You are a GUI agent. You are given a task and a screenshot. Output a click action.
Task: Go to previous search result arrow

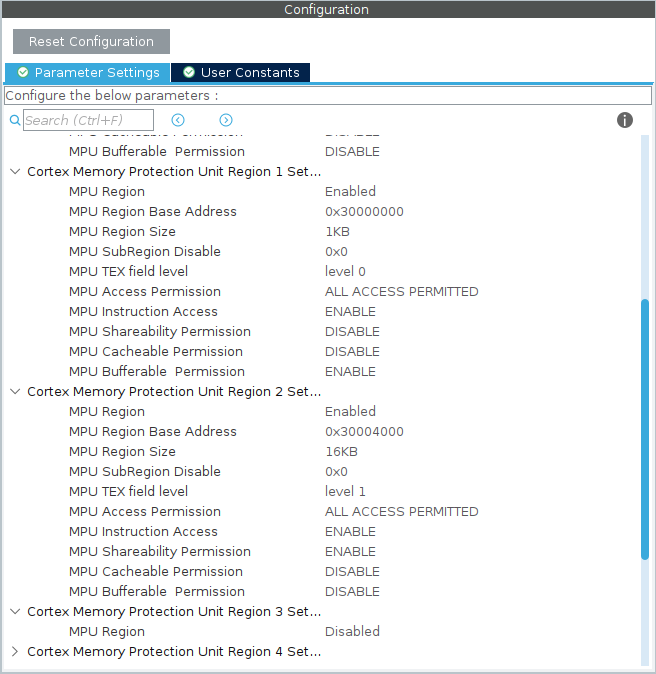(178, 120)
